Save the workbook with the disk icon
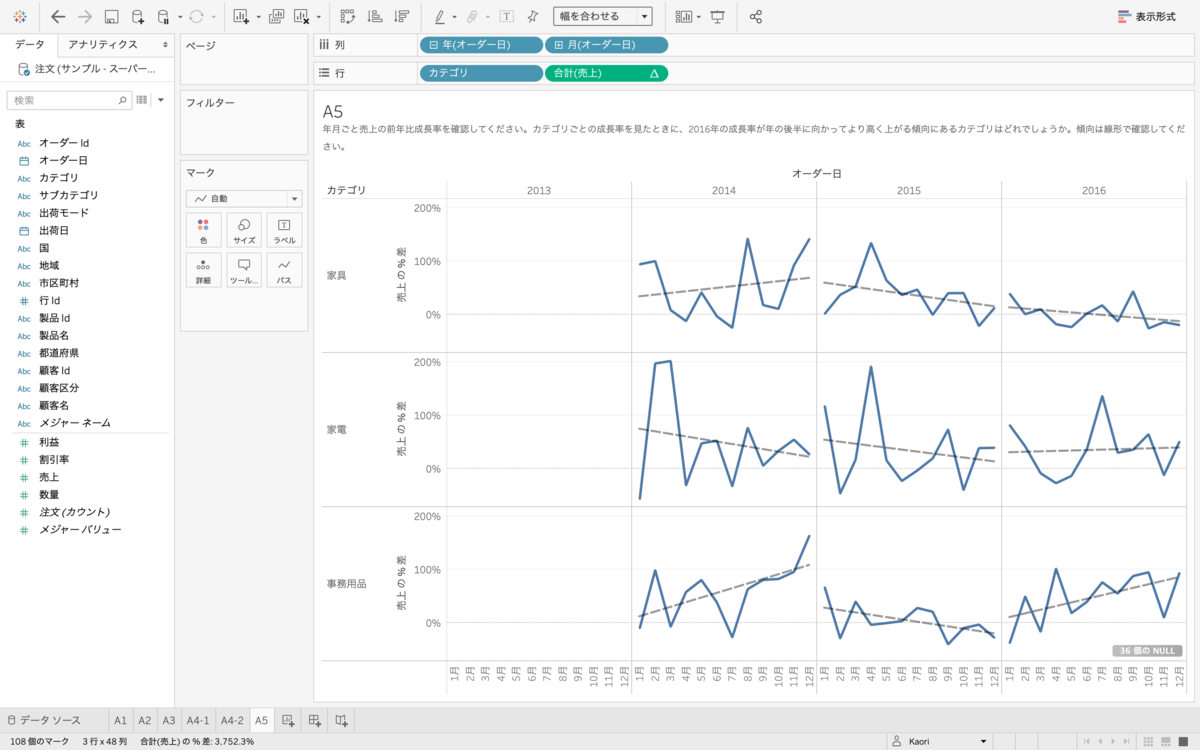This screenshot has width=1200, height=750. 112,16
